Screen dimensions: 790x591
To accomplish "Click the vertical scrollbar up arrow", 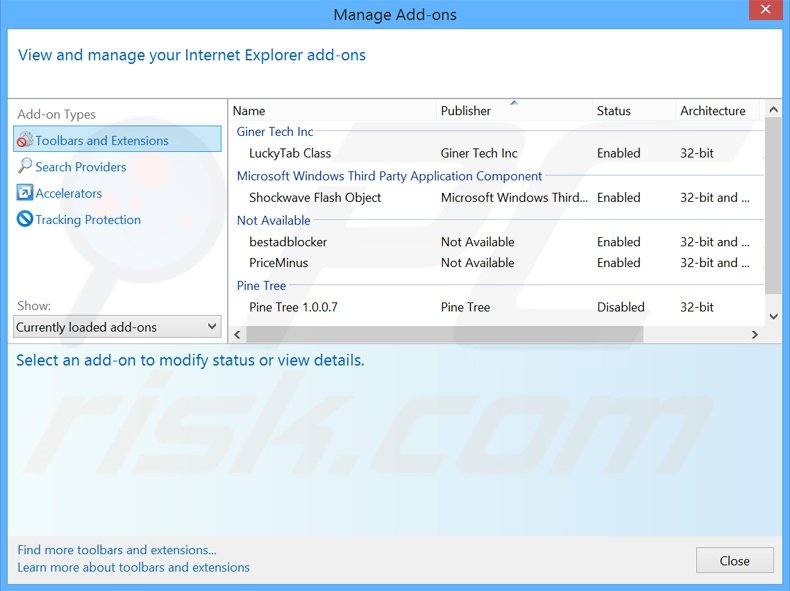I will [773, 109].
